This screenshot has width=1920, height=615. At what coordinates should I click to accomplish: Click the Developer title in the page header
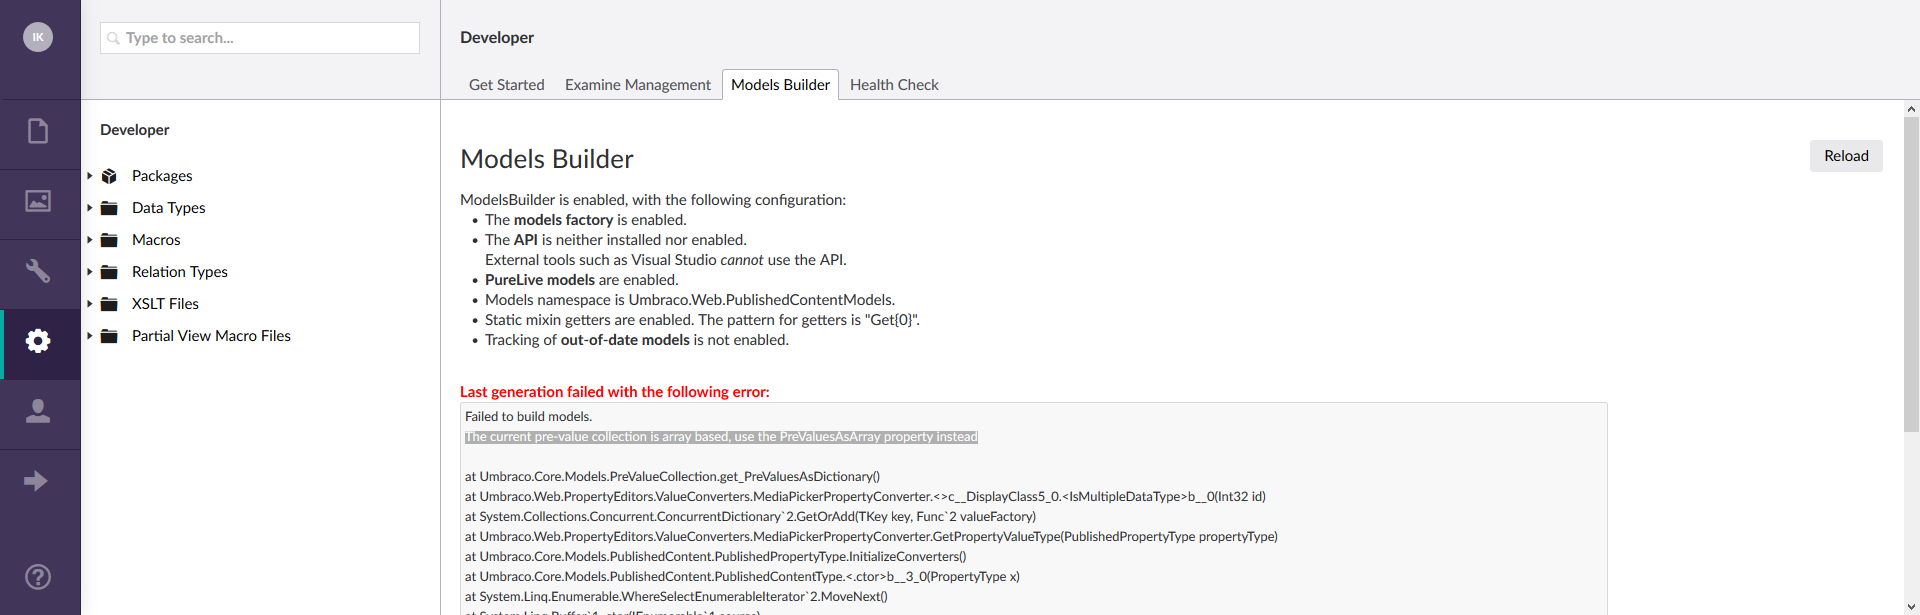497,37
